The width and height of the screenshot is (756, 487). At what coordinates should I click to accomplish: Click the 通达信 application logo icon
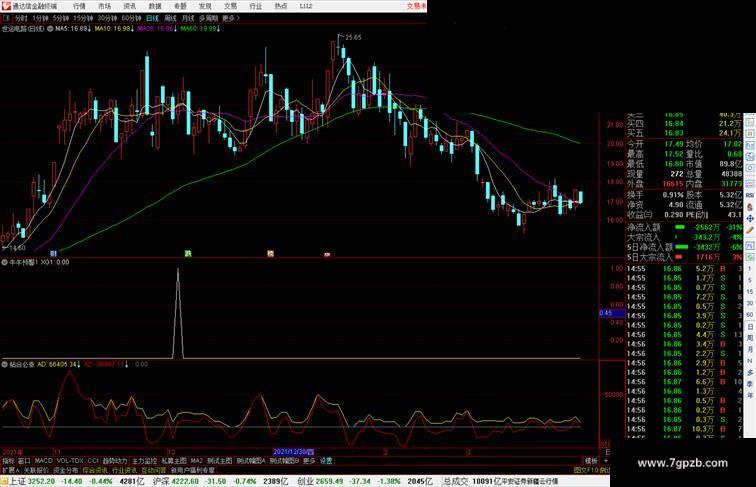coord(6,6)
